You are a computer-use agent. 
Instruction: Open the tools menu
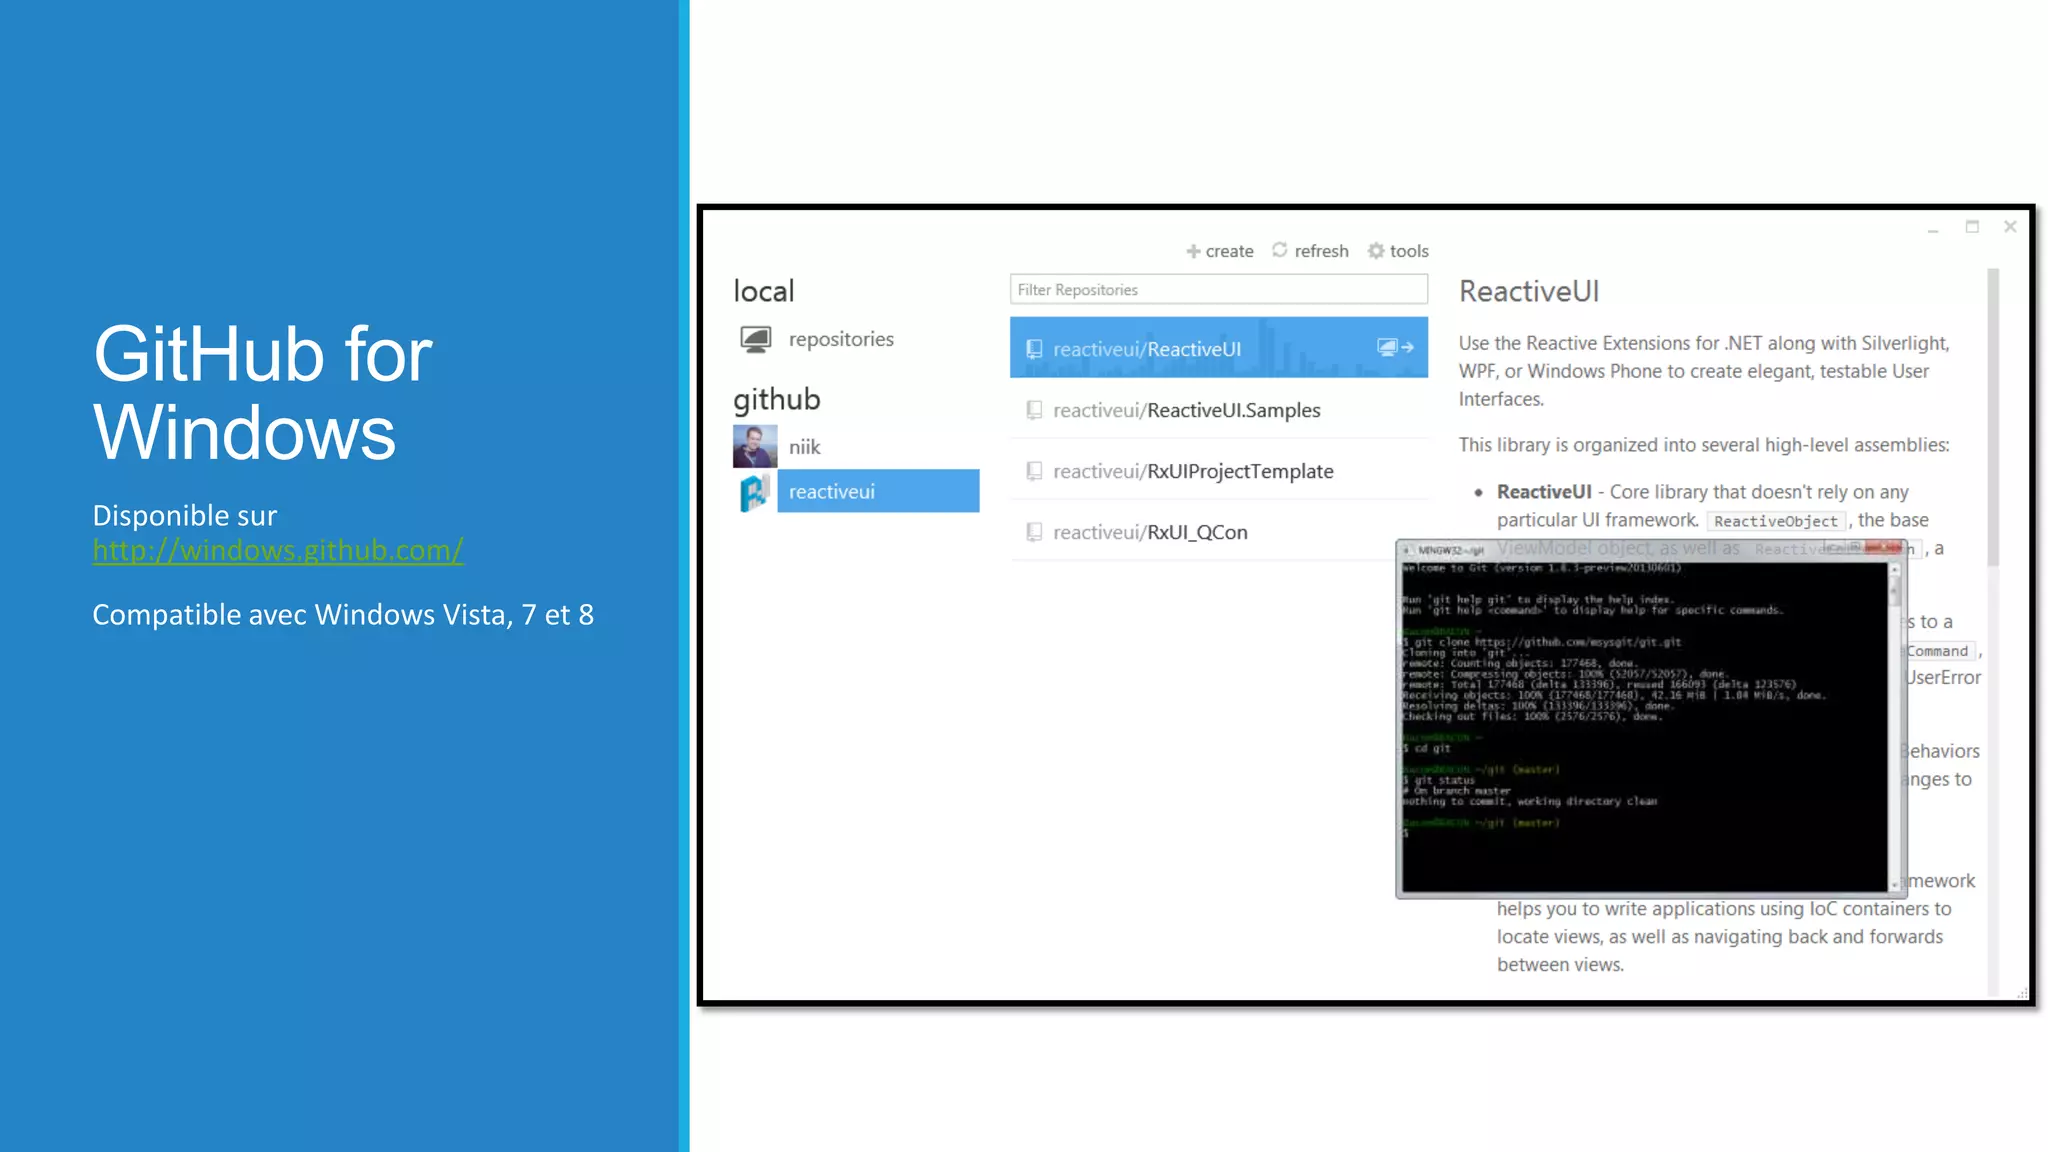pyautogui.click(x=1398, y=251)
